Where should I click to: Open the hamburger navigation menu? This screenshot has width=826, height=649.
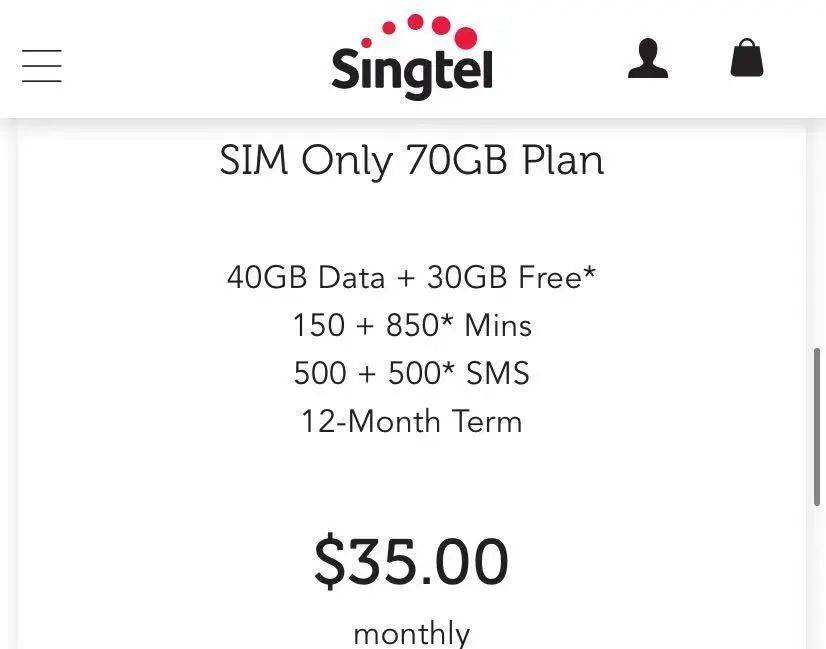[42, 65]
